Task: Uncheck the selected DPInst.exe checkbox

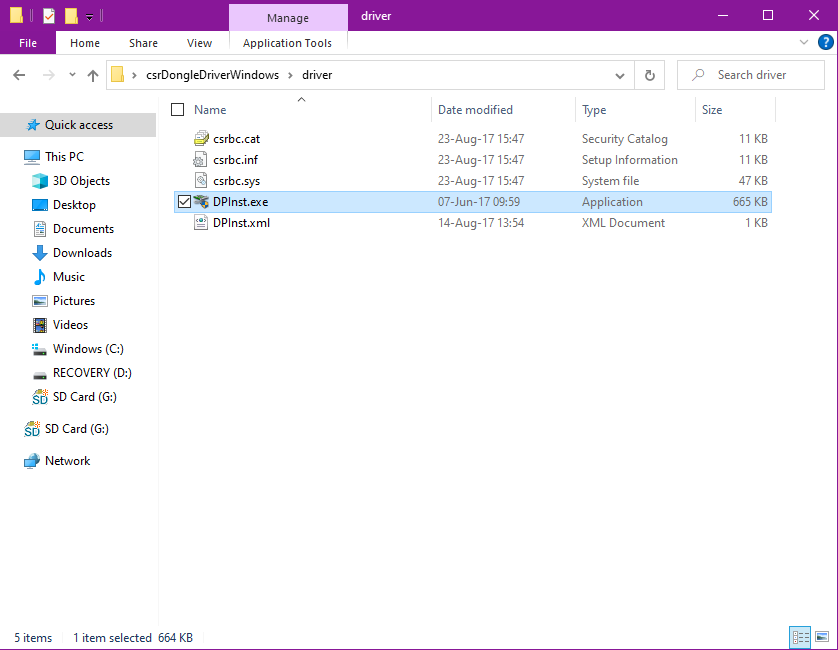Action: tap(184, 201)
